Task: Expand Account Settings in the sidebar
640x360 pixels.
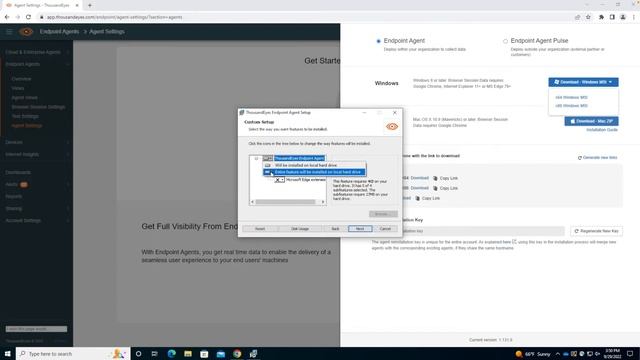Action: [68, 220]
